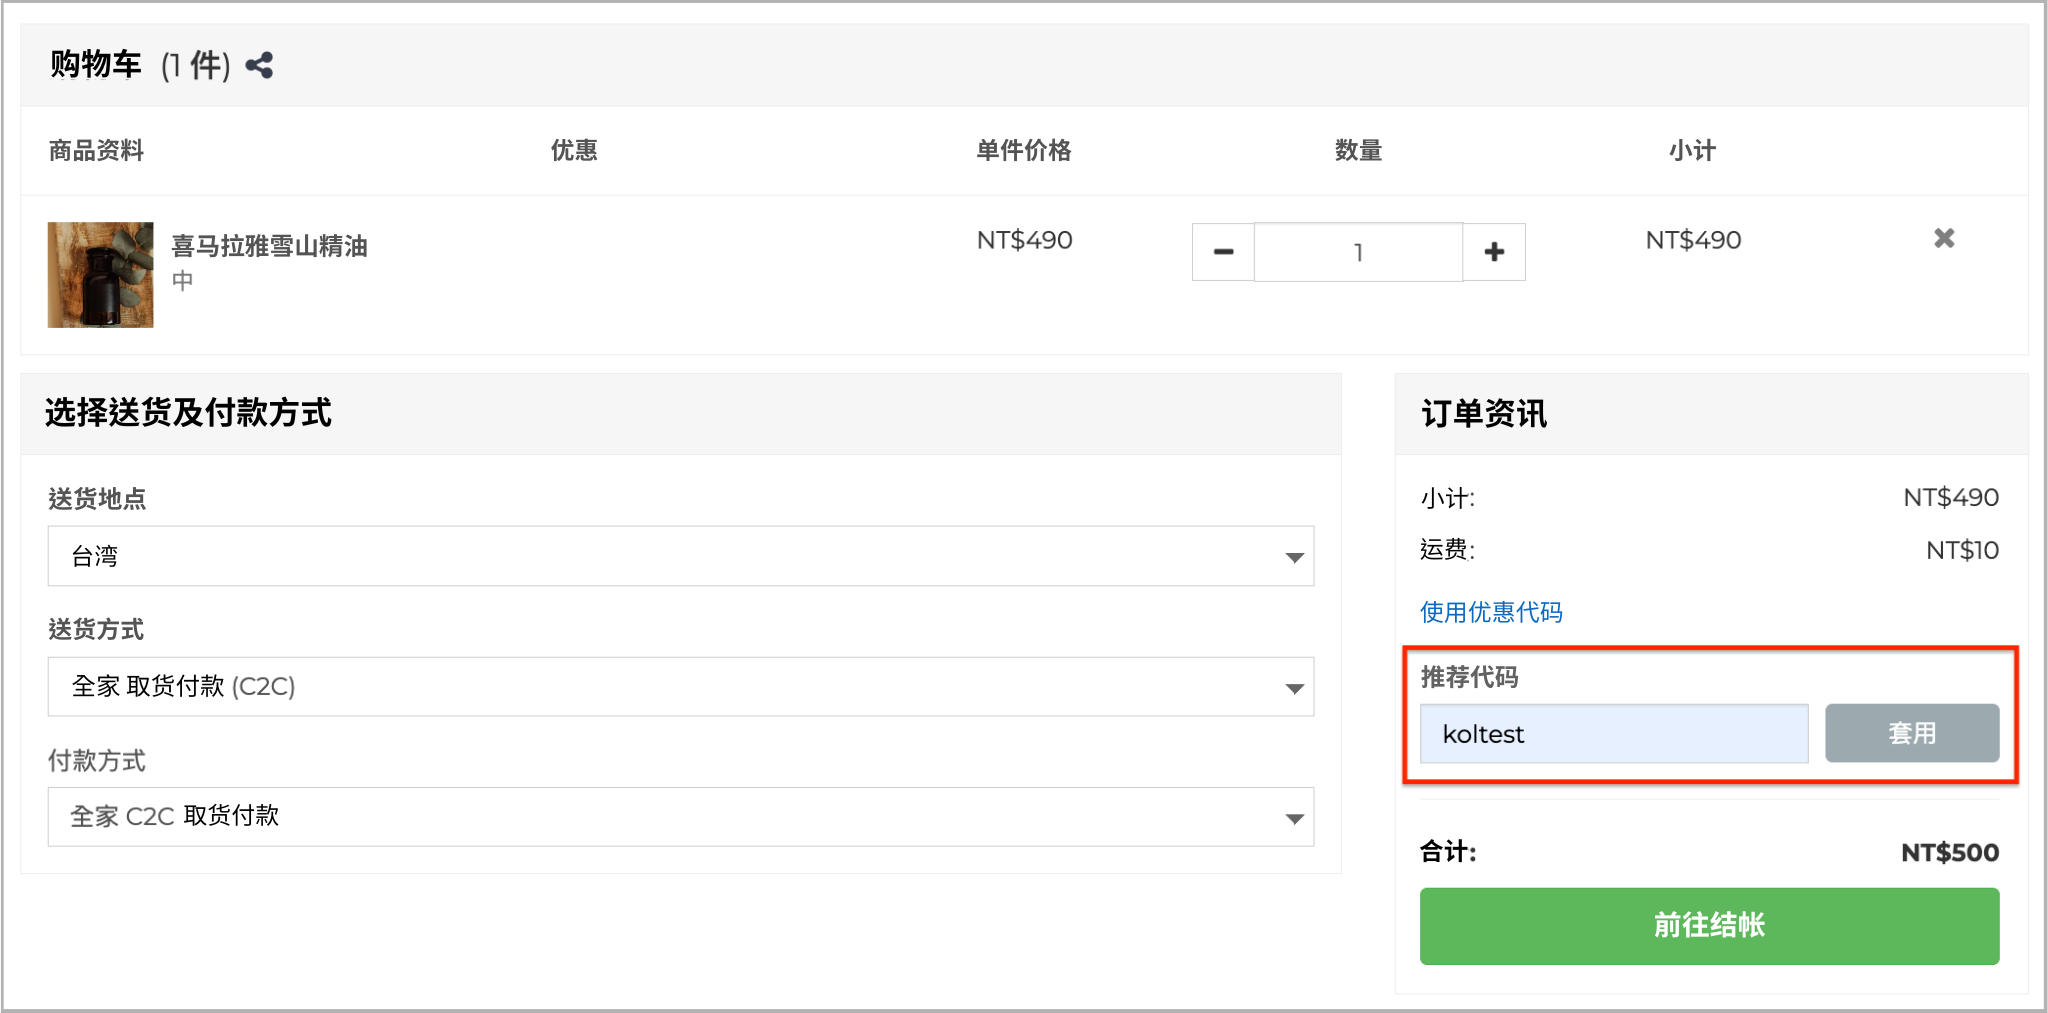Decrease quantity with the minus button
This screenshot has width=2048, height=1013.
1223,252
